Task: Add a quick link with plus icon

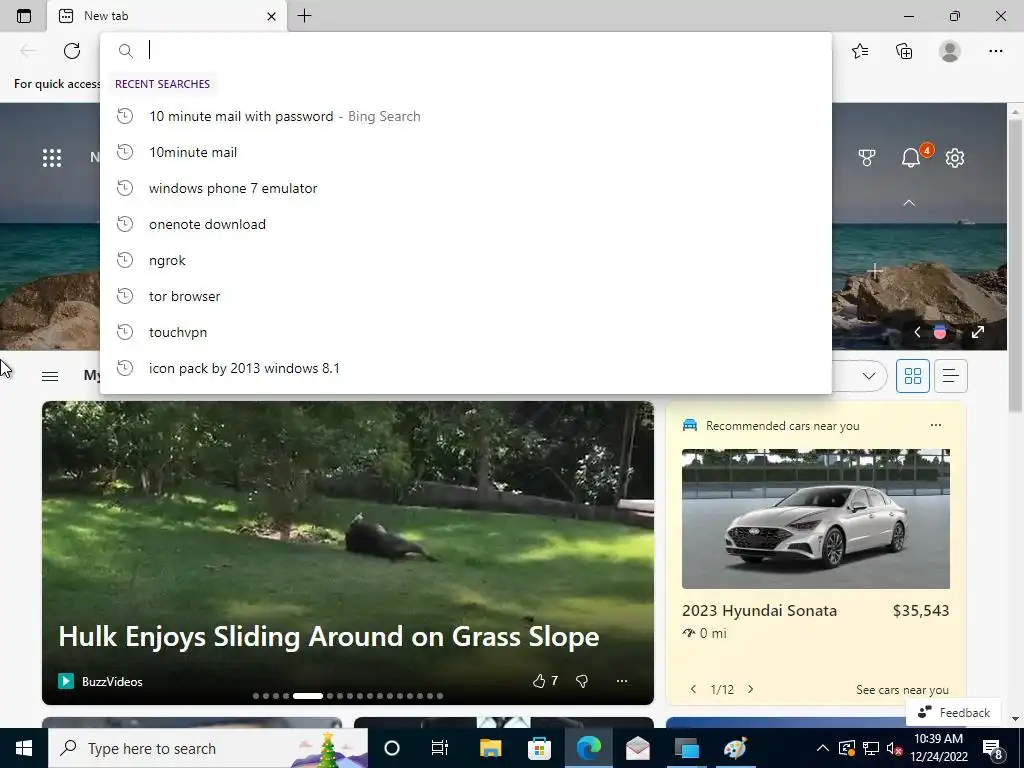Action: (x=876, y=270)
